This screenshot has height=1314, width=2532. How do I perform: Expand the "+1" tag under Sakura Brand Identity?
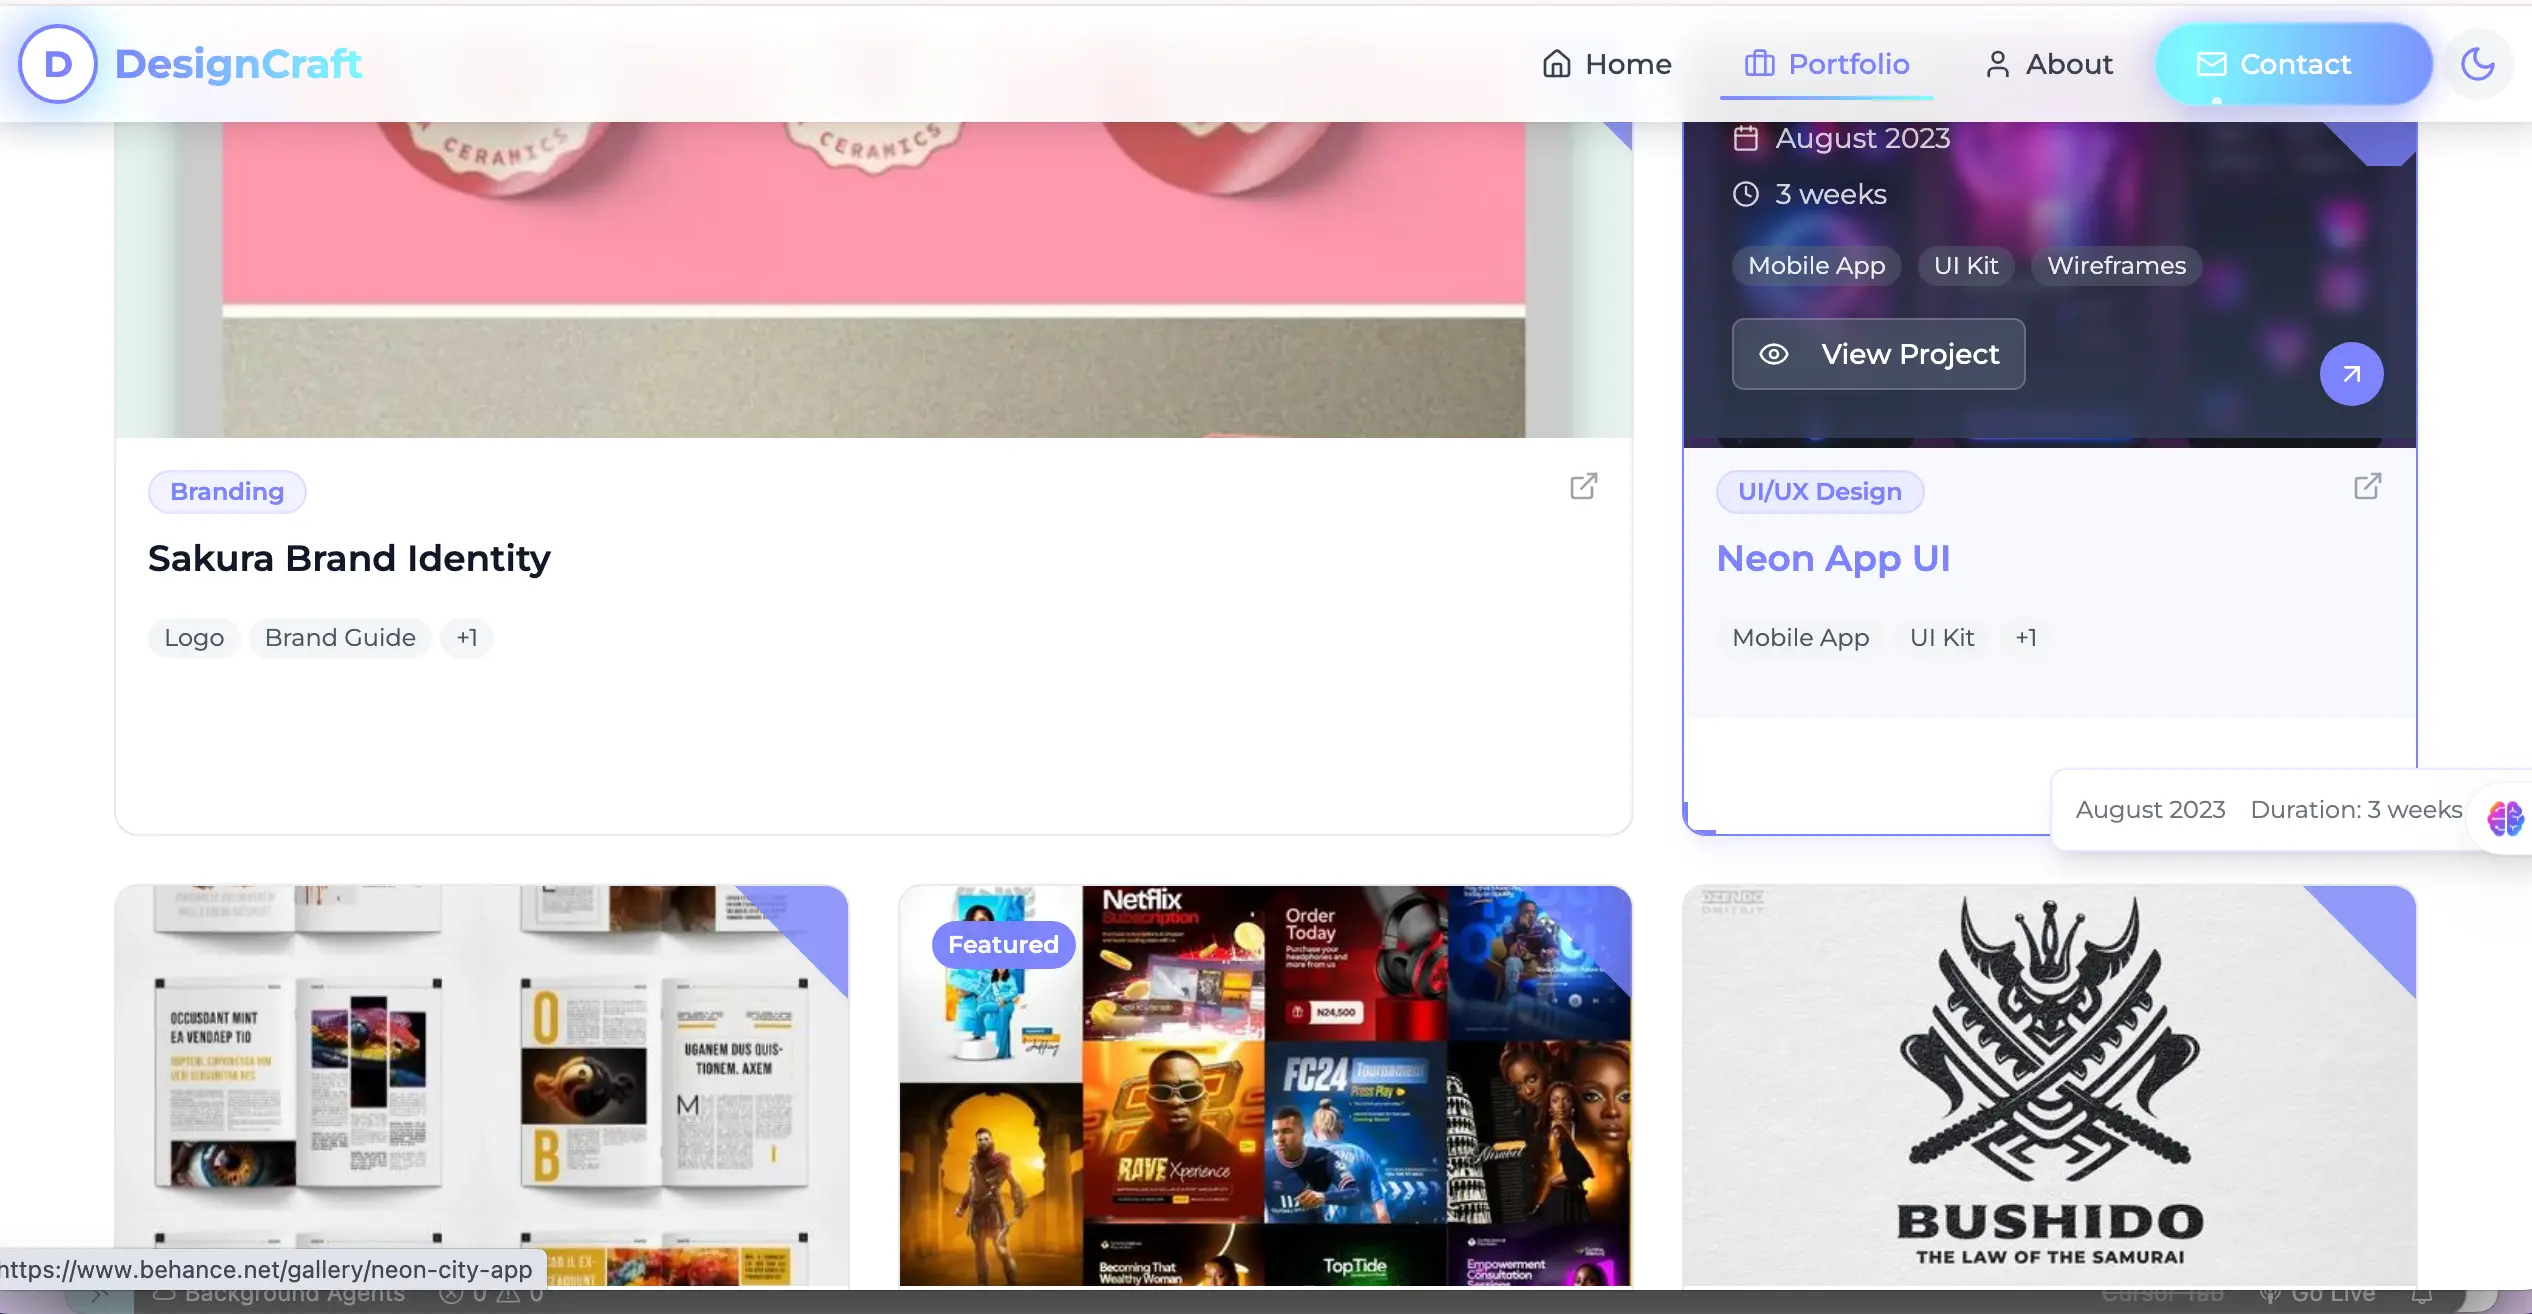[466, 637]
